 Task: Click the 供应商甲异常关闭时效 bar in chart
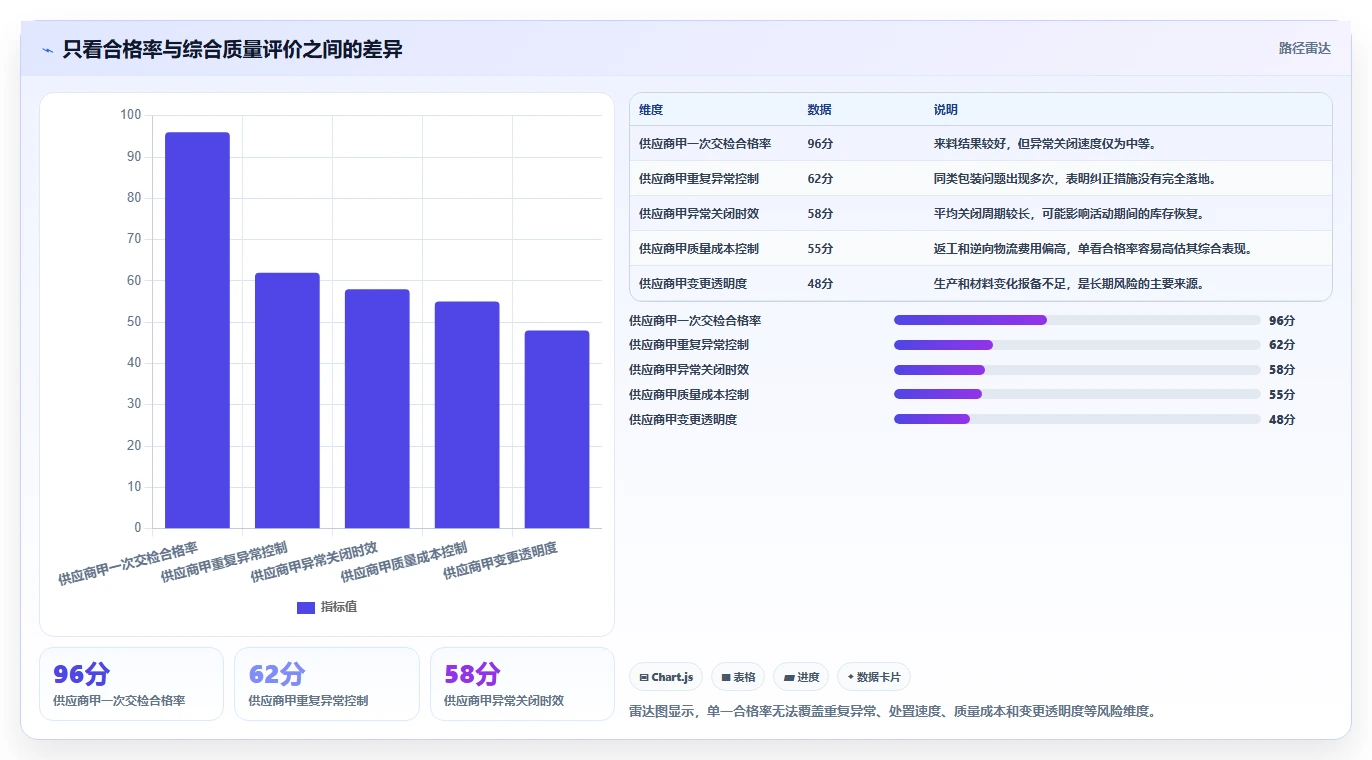coord(377,408)
